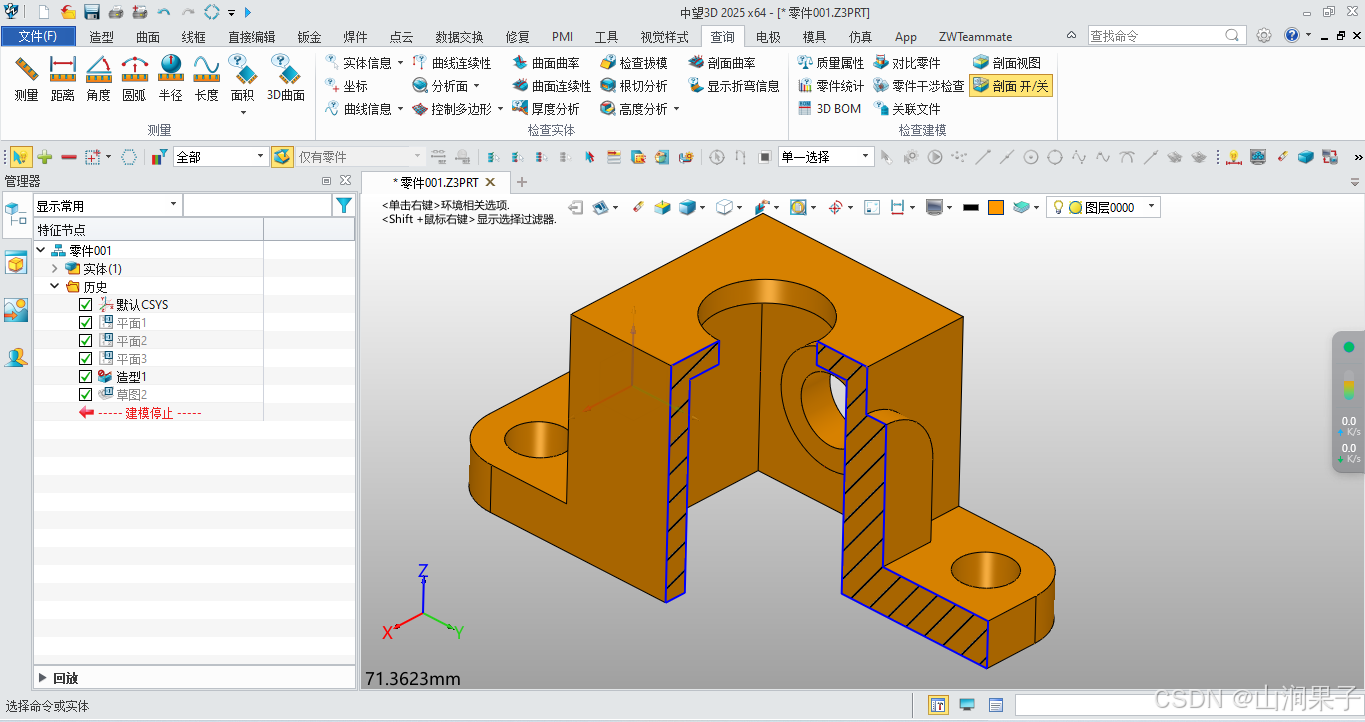The image size is (1365, 722).
Task: Uncheck the 默认CSYS checkbox
Action: (x=85, y=305)
